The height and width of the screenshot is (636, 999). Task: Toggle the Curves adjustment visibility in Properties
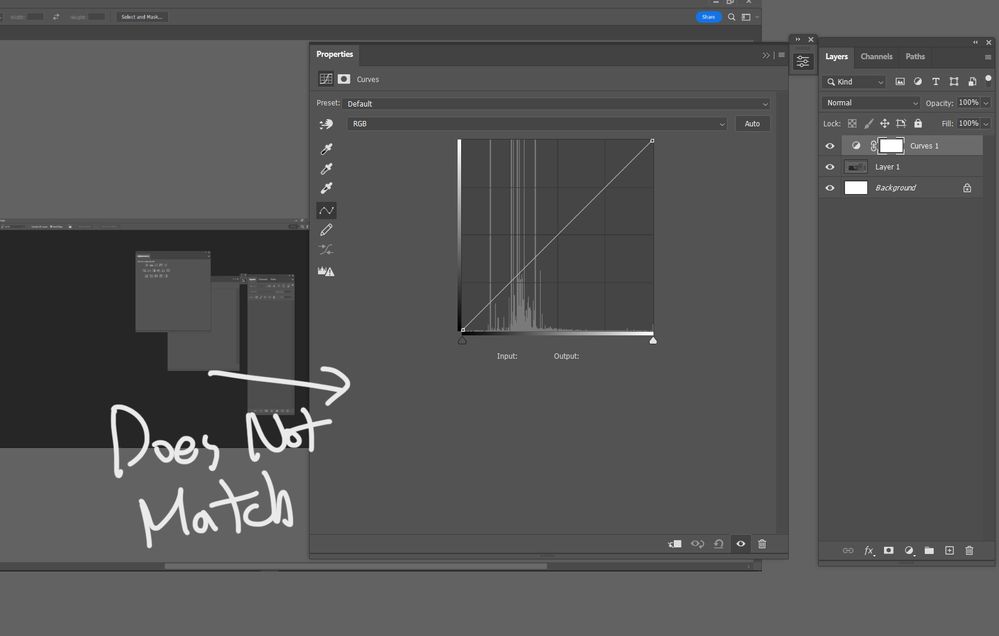click(740, 543)
